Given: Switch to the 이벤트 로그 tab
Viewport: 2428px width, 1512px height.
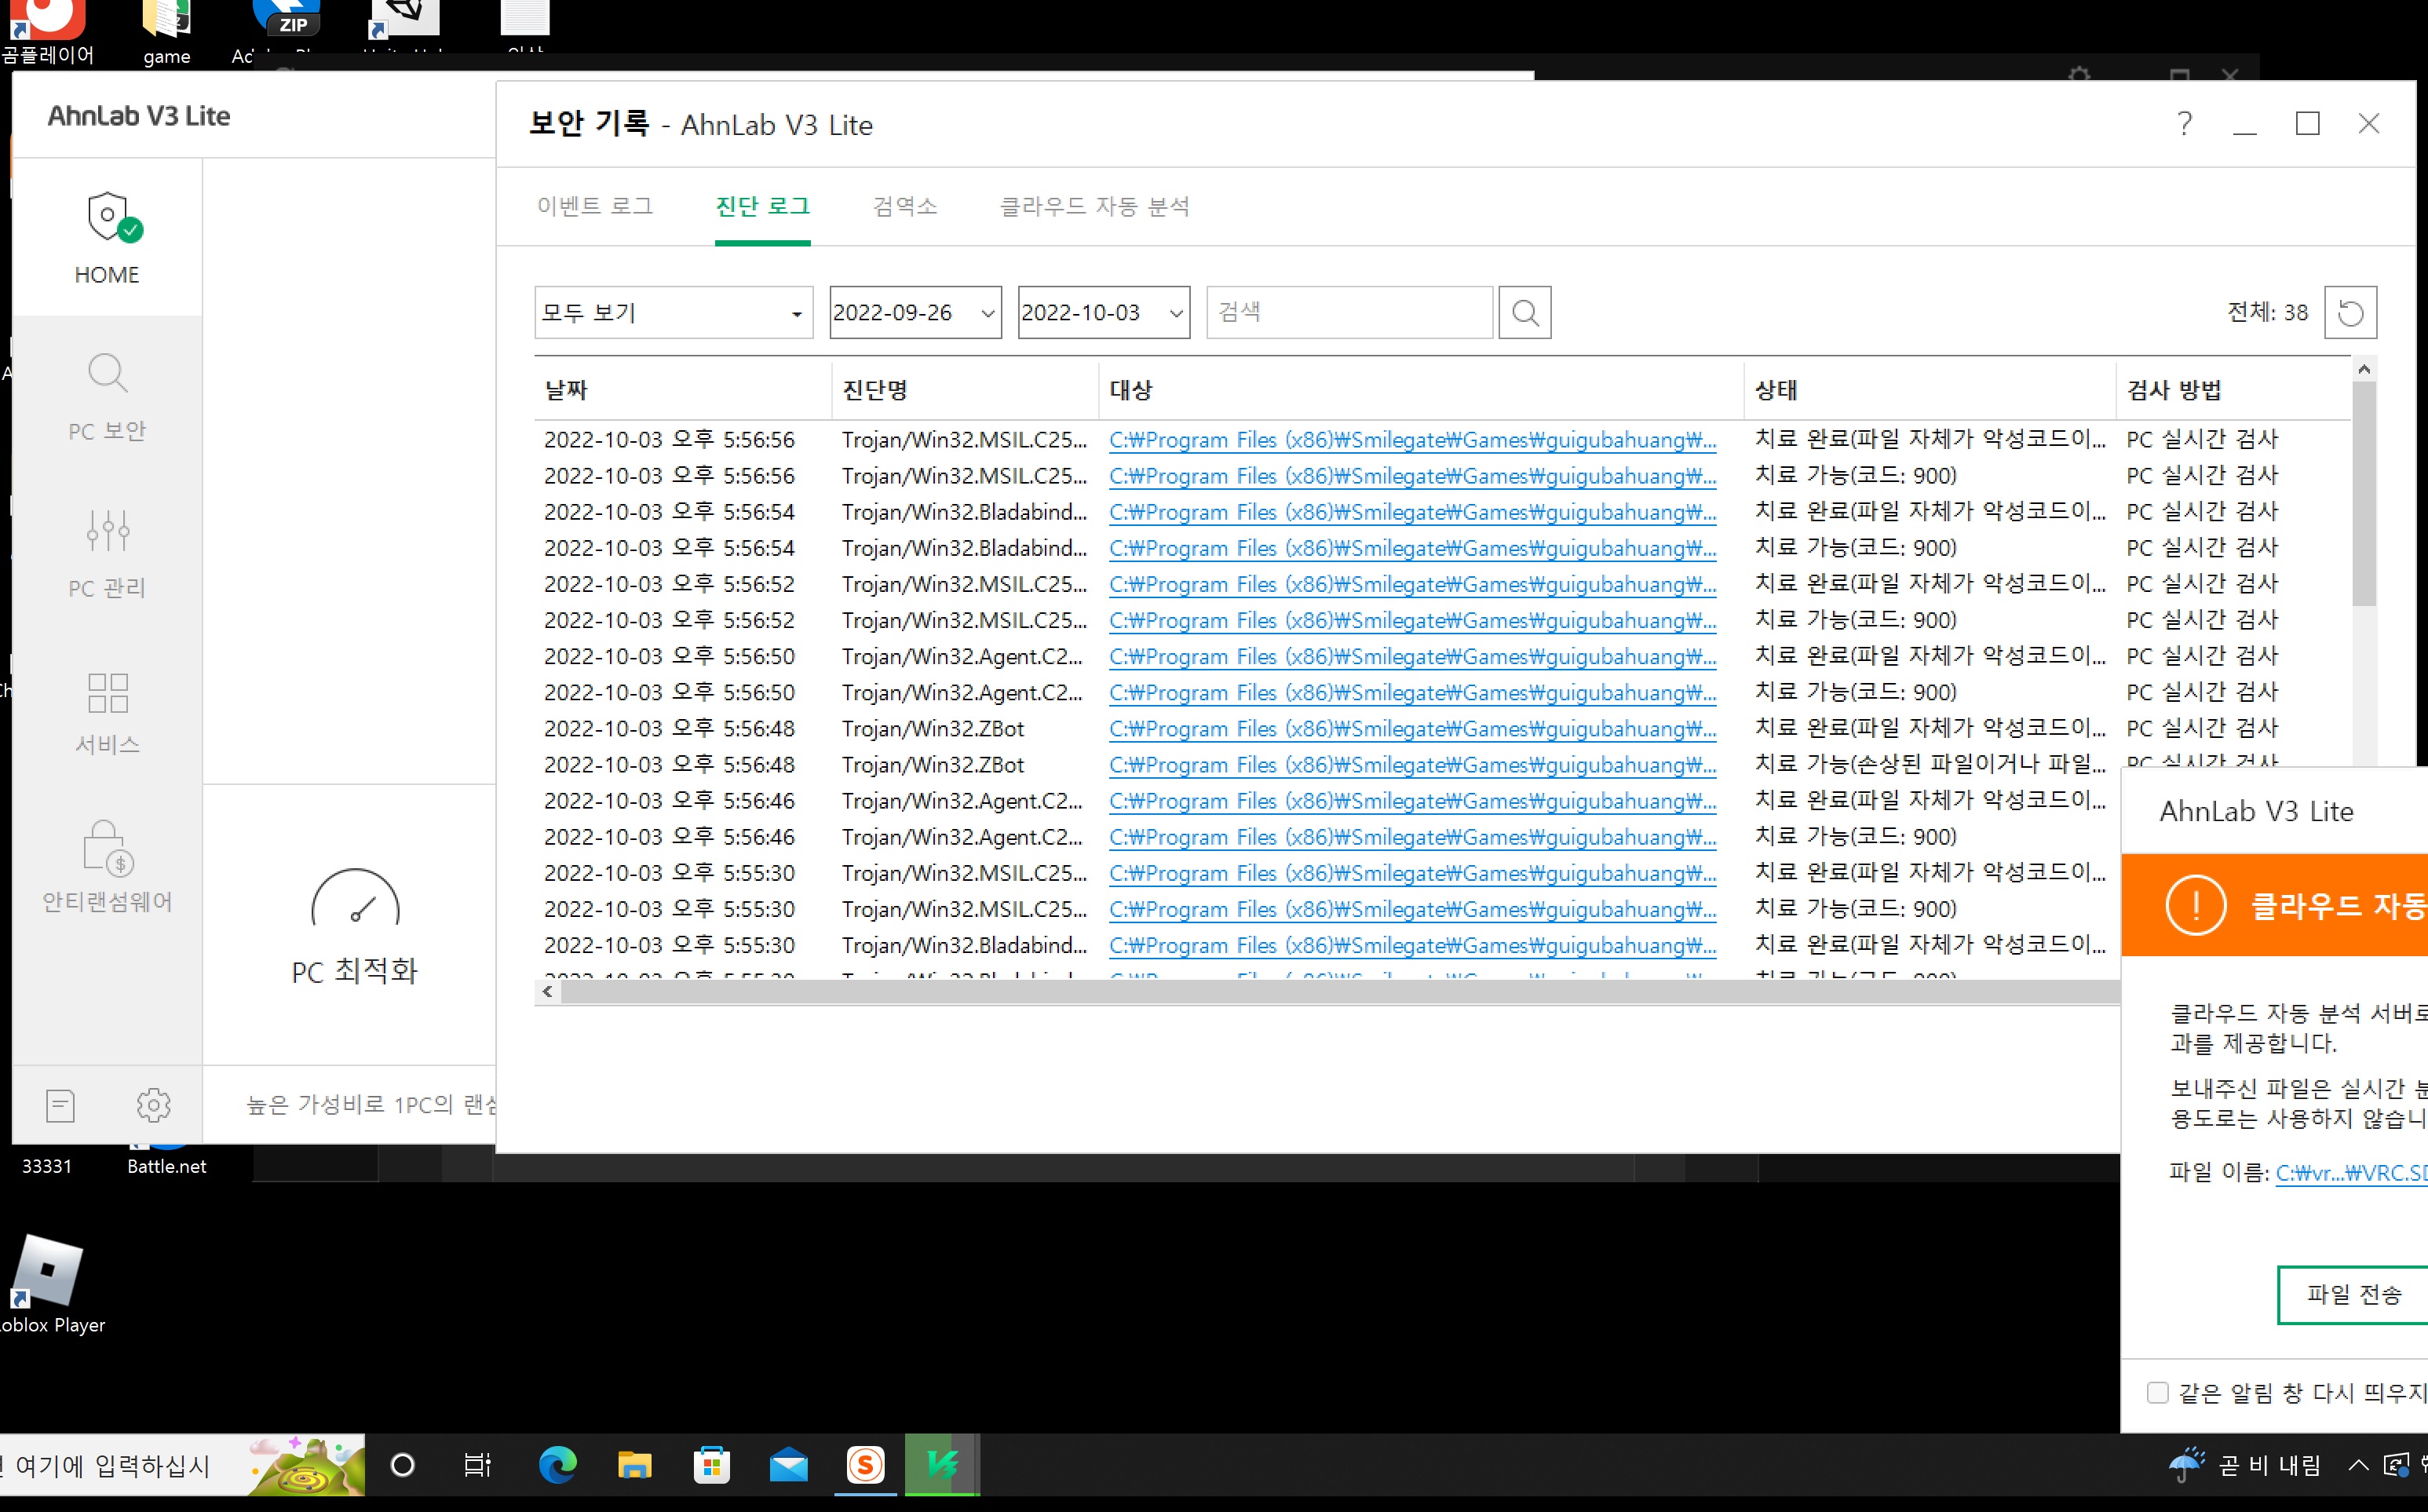Looking at the screenshot, I should (595, 206).
